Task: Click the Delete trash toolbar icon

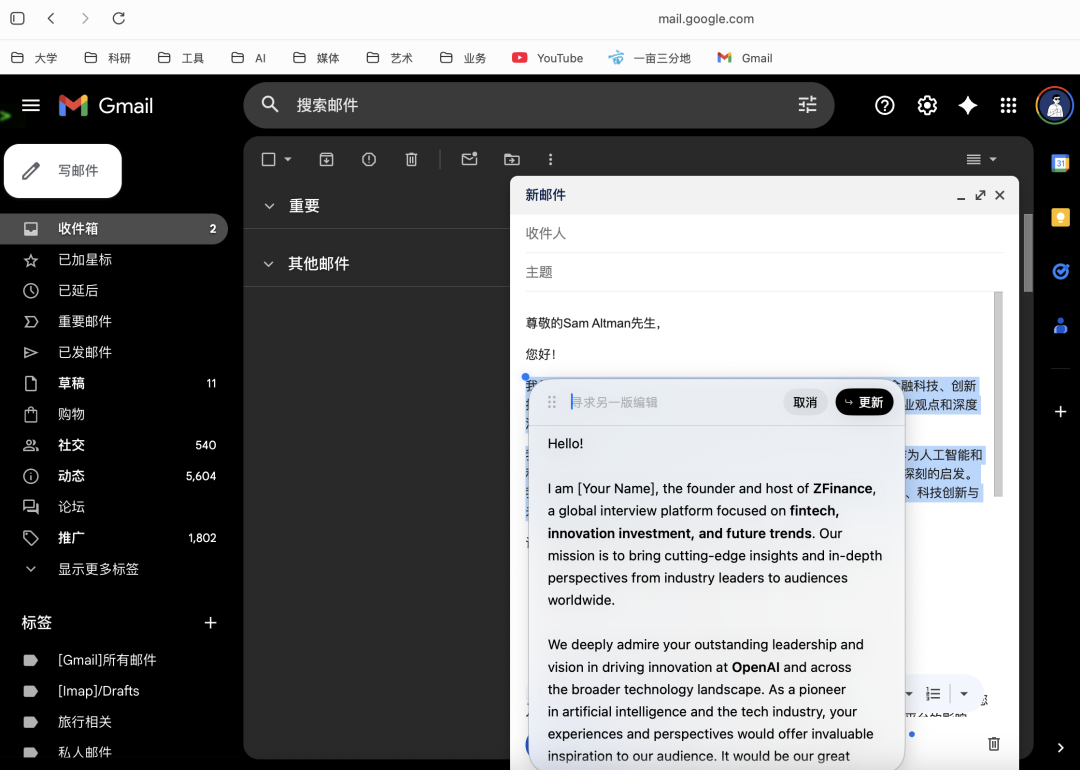Action: 411,159
